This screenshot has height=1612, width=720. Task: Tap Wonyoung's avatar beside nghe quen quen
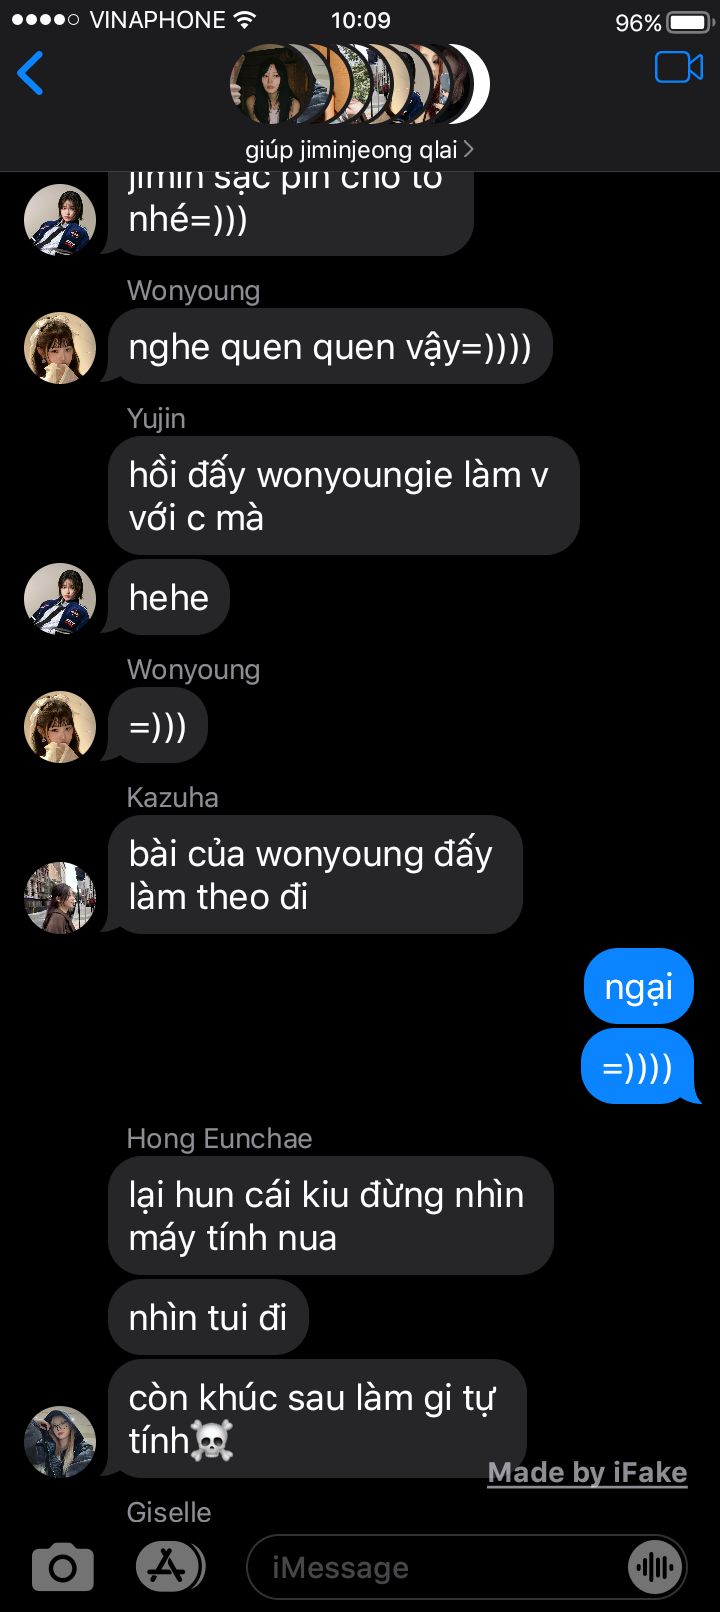click(60, 347)
